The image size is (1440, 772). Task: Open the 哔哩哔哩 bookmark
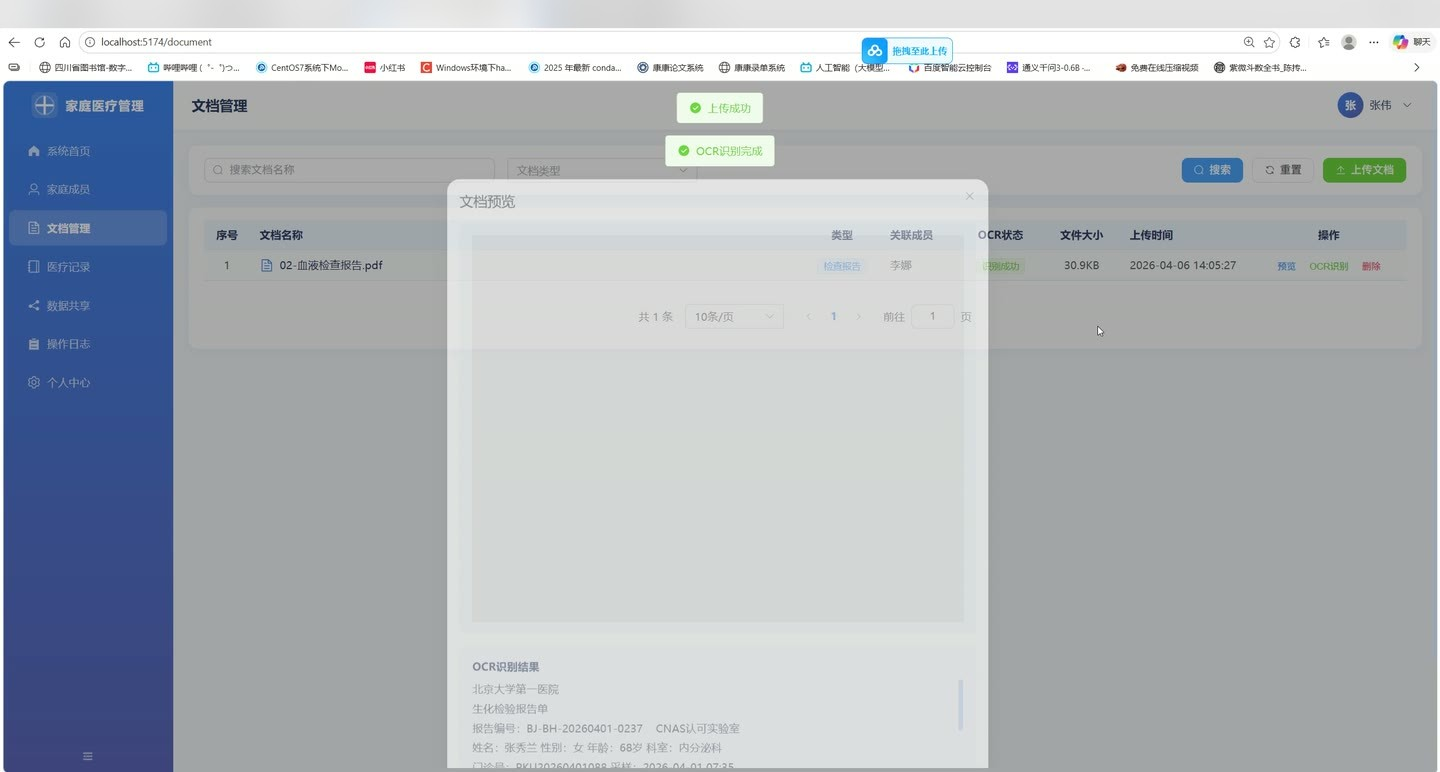(x=194, y=68)
